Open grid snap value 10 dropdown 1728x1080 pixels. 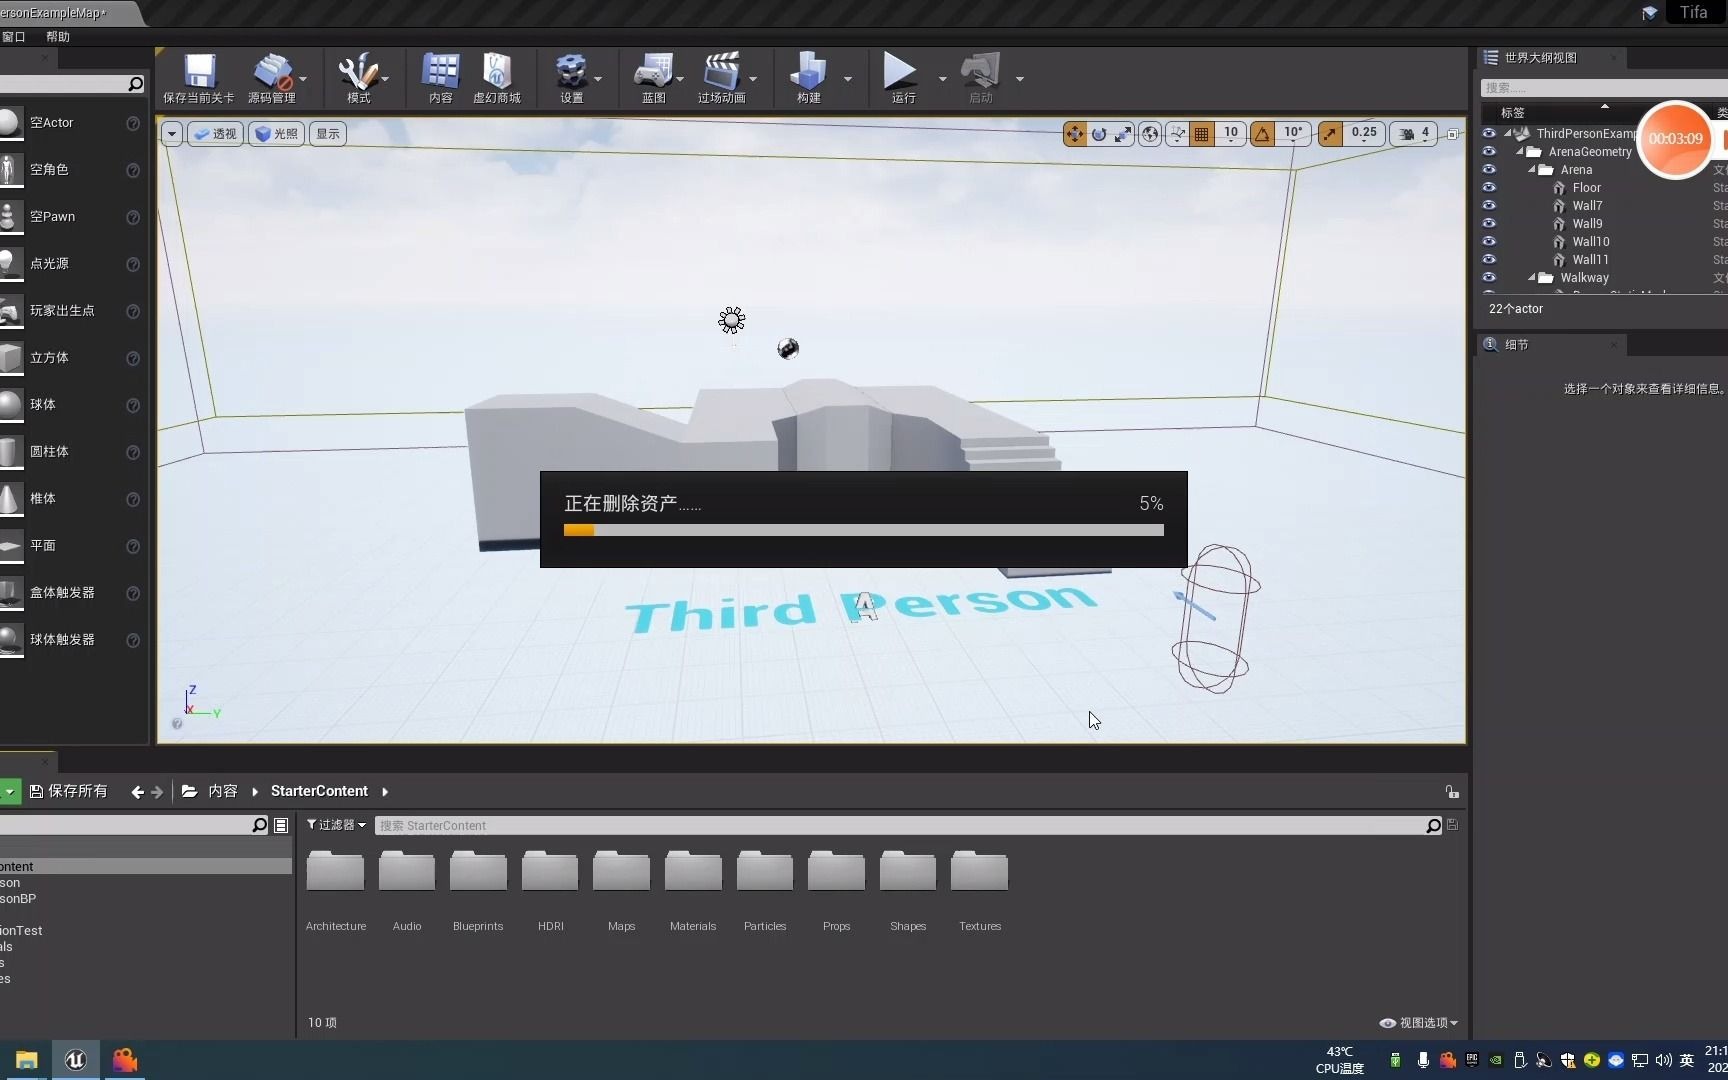(1231, 134)
